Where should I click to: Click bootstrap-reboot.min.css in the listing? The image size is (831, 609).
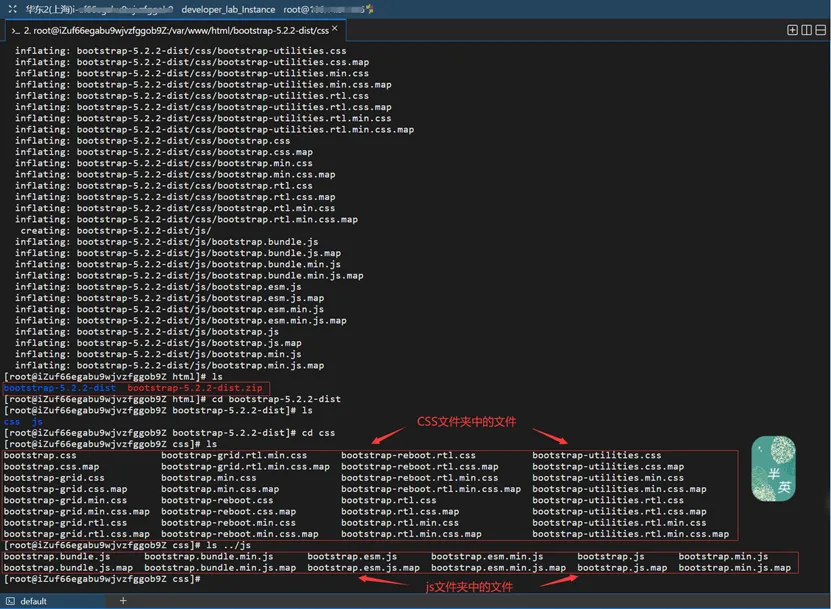228,523
